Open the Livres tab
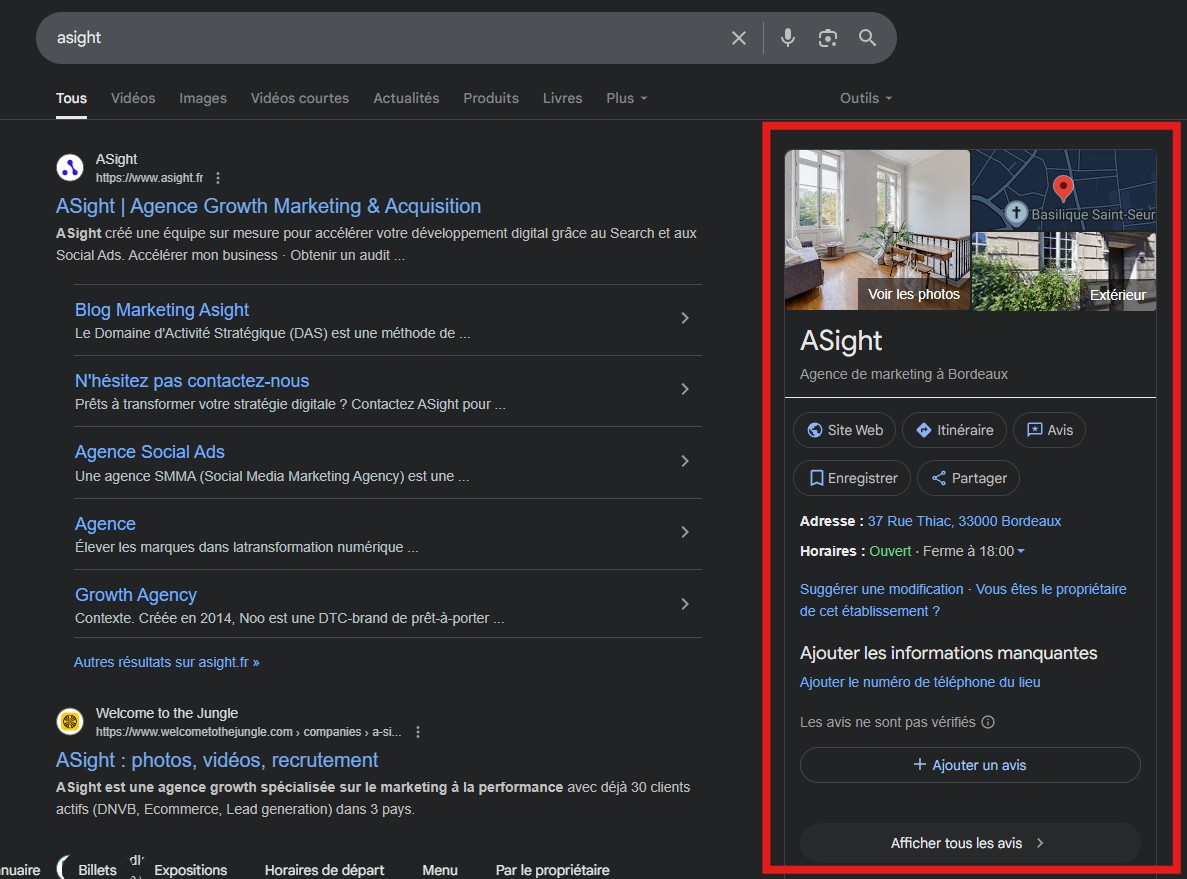This screenshot has height=879, width=1187. tap(562, 98)
